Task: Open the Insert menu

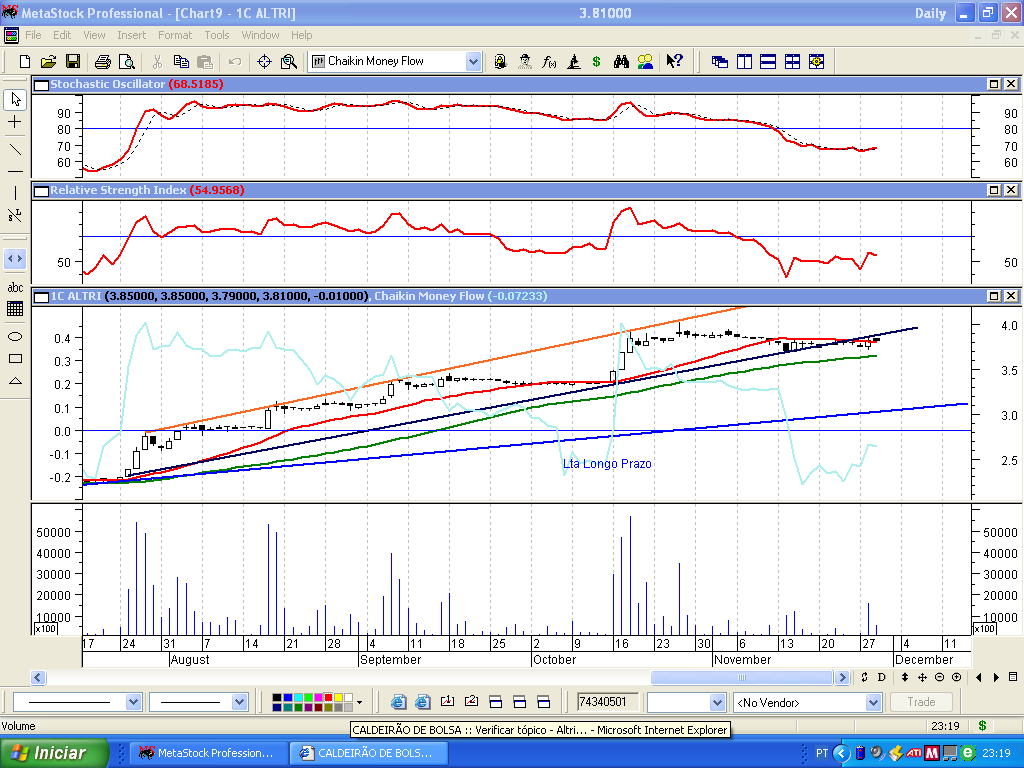Action: [x=131, y=35]
